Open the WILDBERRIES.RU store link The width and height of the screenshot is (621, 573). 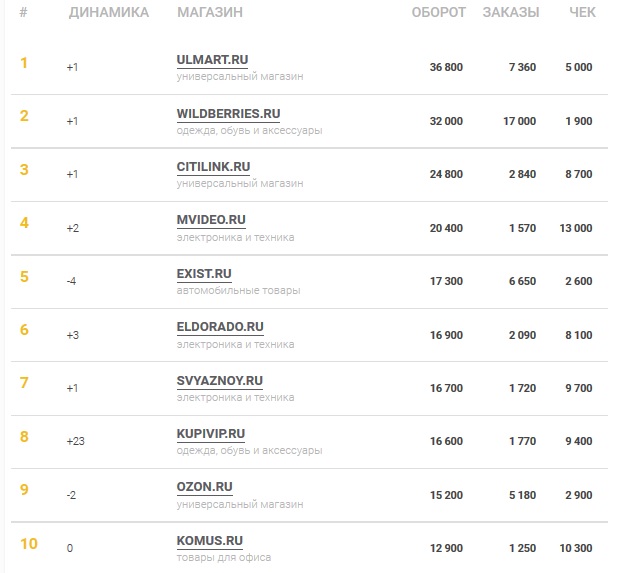(228, 114)
